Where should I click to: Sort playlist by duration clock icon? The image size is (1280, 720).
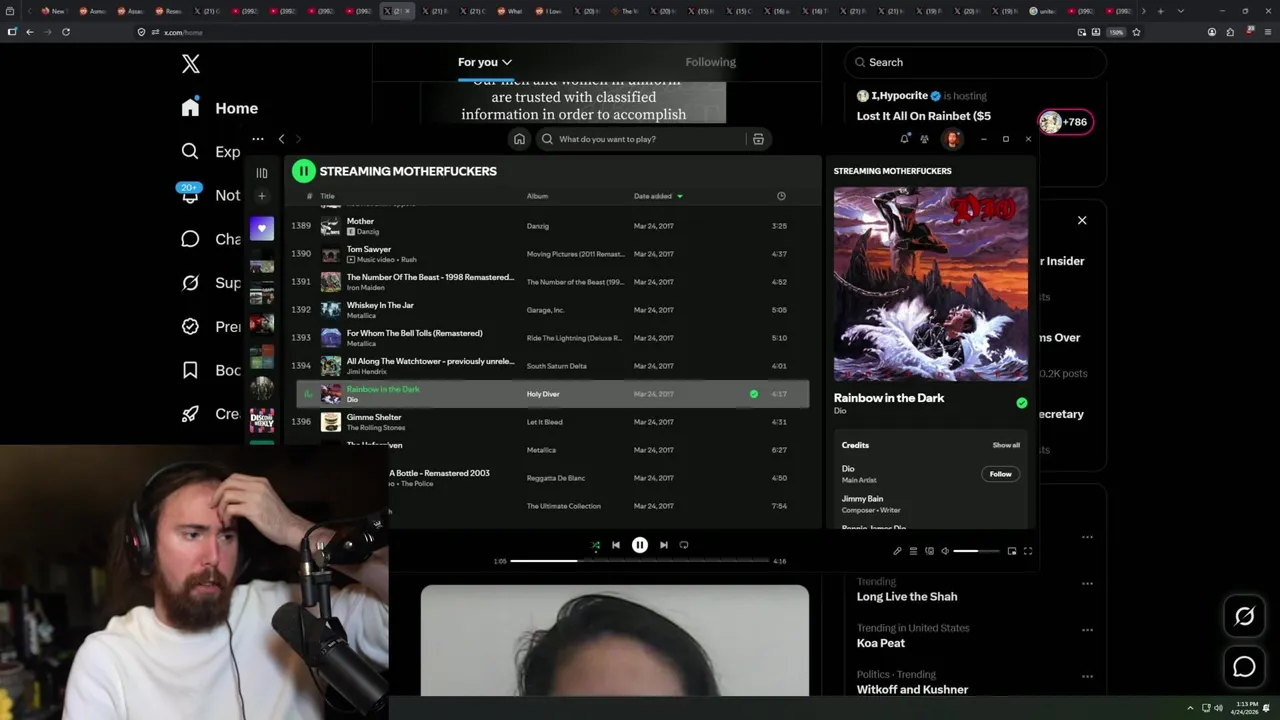tap(781, 196)
